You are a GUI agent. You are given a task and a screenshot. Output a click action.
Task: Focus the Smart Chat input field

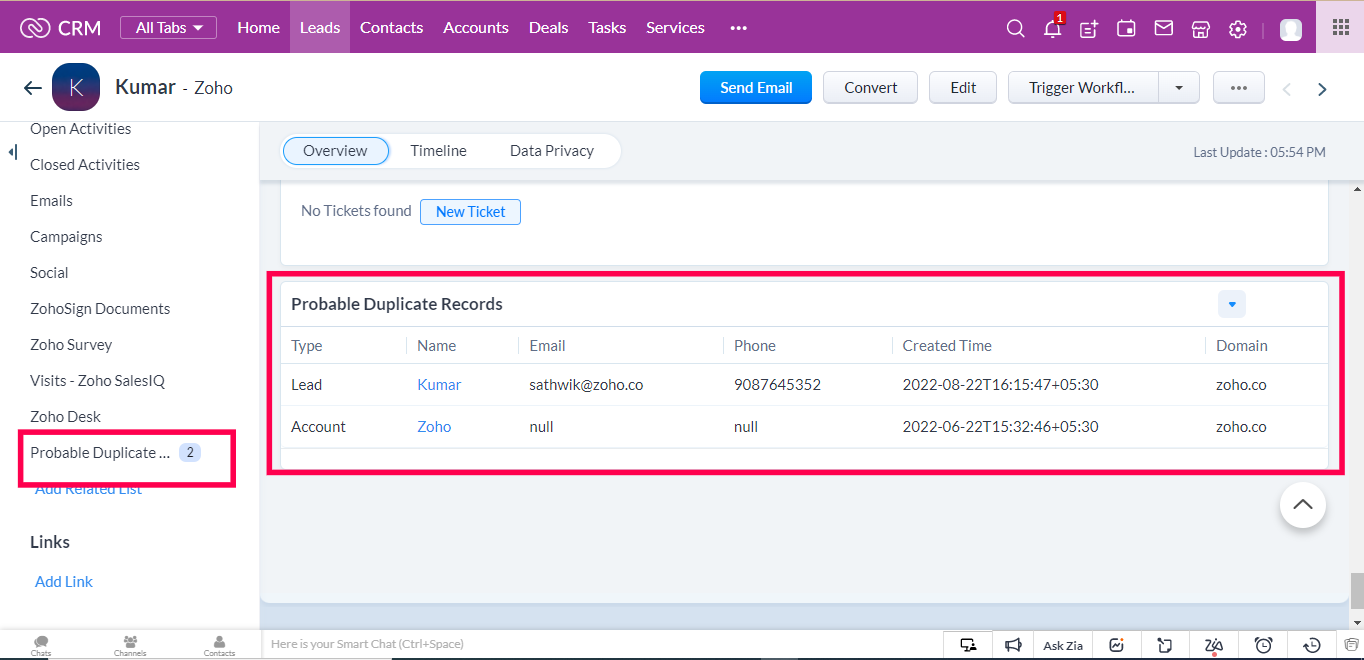[x=600, y=645]
